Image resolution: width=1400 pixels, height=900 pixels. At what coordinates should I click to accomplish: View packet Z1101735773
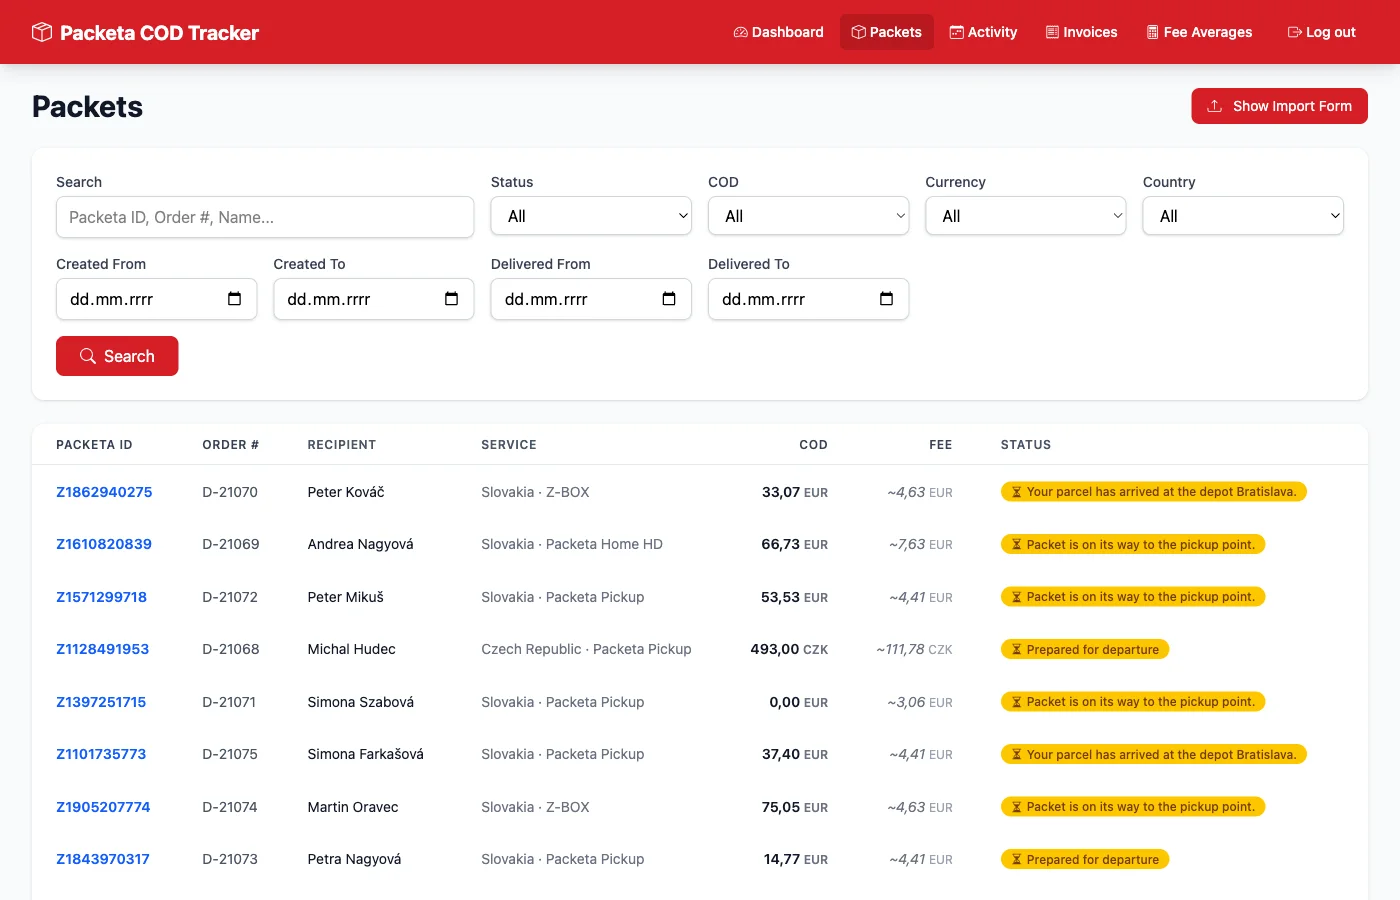101,754
